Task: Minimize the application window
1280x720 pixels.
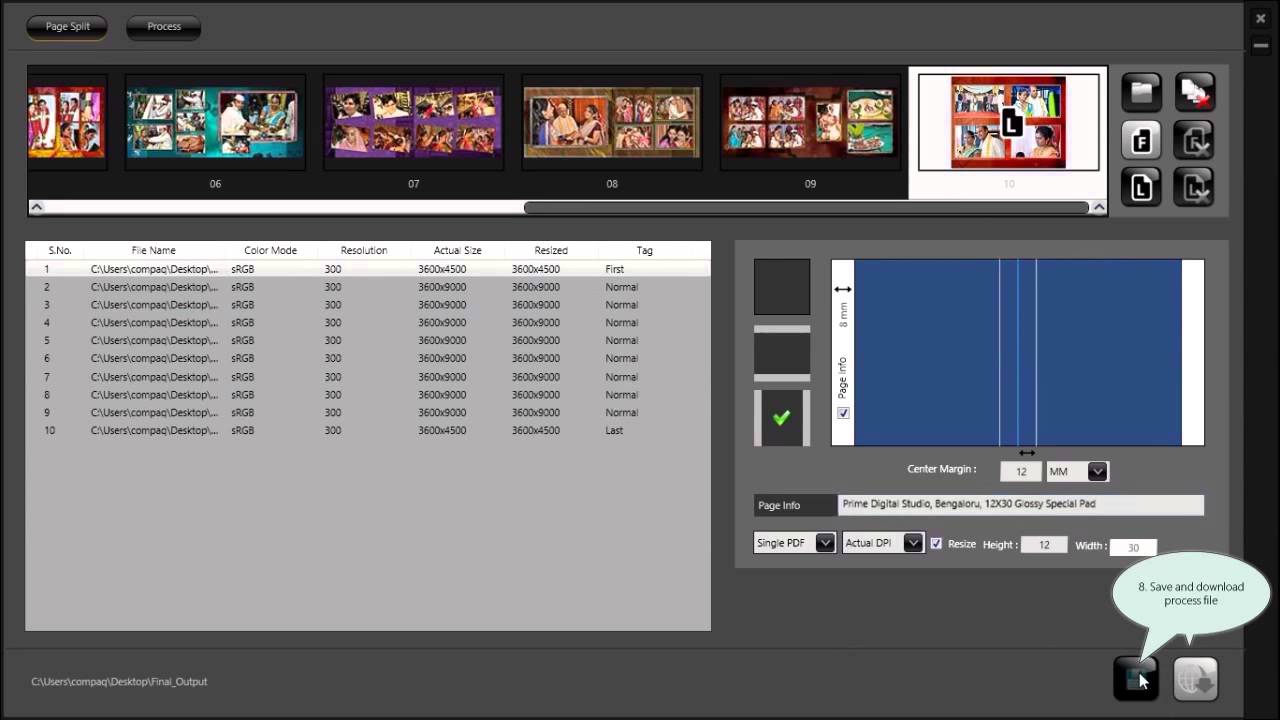Action: (x=1261, y=45)
